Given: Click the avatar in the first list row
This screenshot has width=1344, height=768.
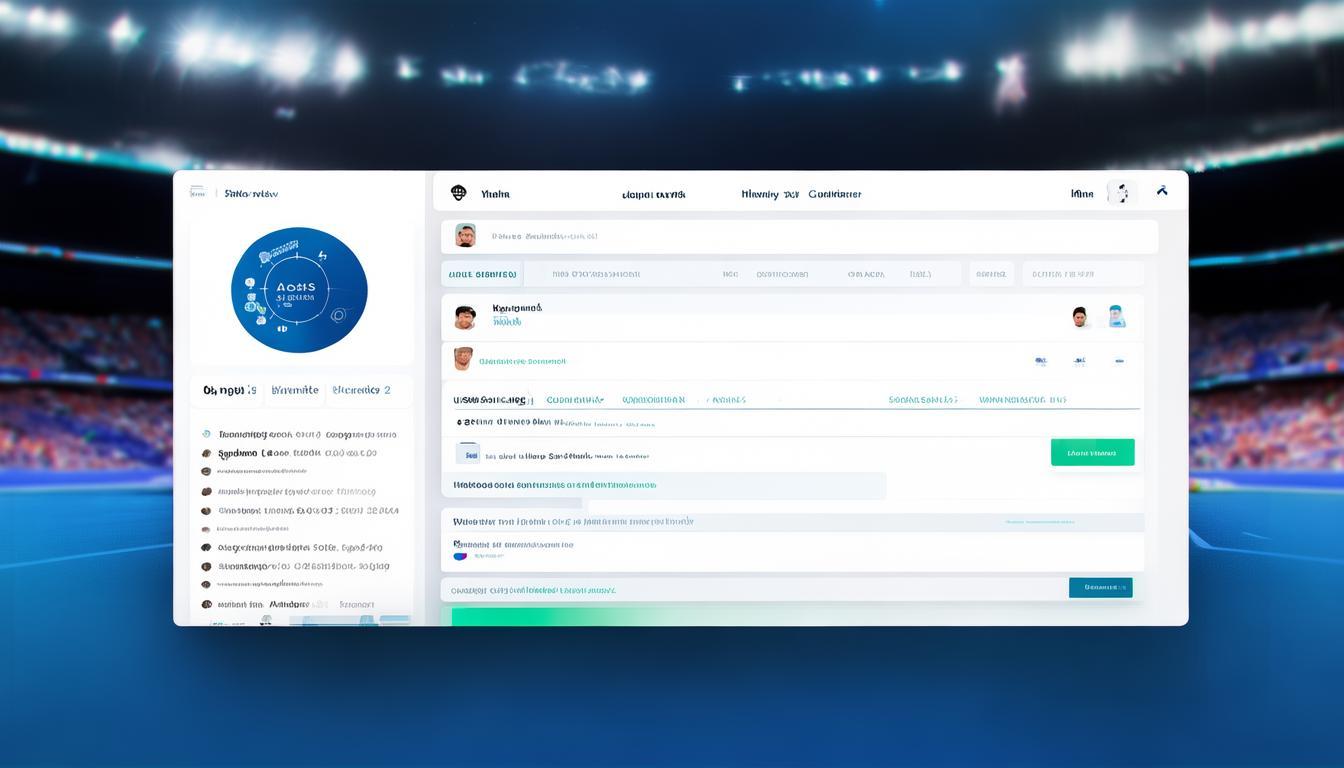Looking at the screenshot, I should pyautogui.click(x=465, y=235).
